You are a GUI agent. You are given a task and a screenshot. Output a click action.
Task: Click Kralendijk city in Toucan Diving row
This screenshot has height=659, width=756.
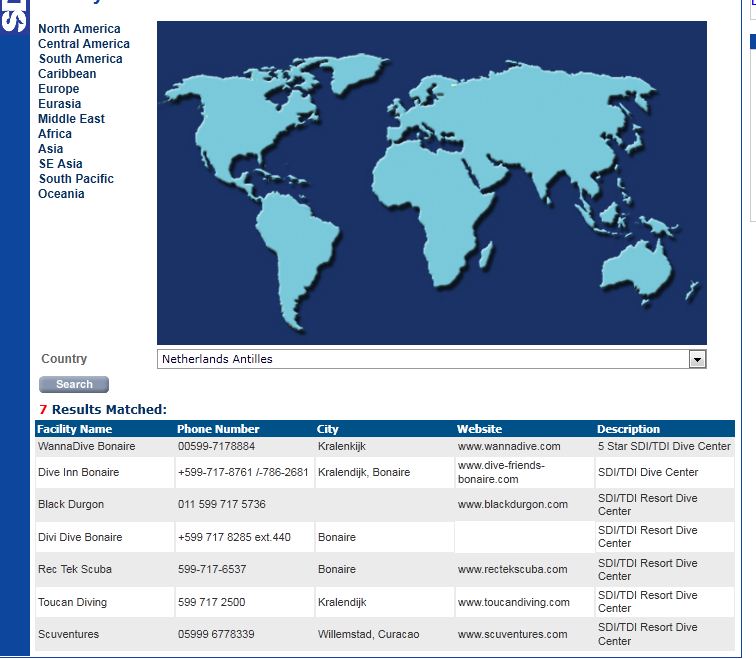(342, 602)
